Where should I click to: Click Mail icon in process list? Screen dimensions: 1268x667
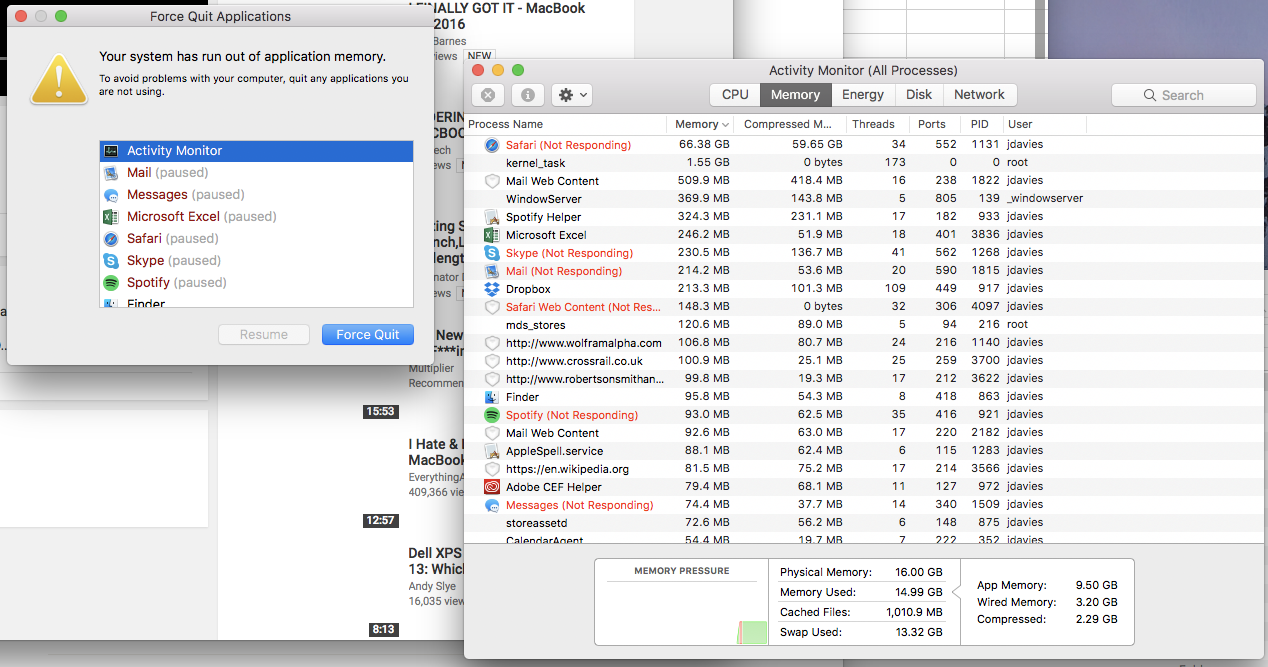pyautogui.click(x=492, y=271)
